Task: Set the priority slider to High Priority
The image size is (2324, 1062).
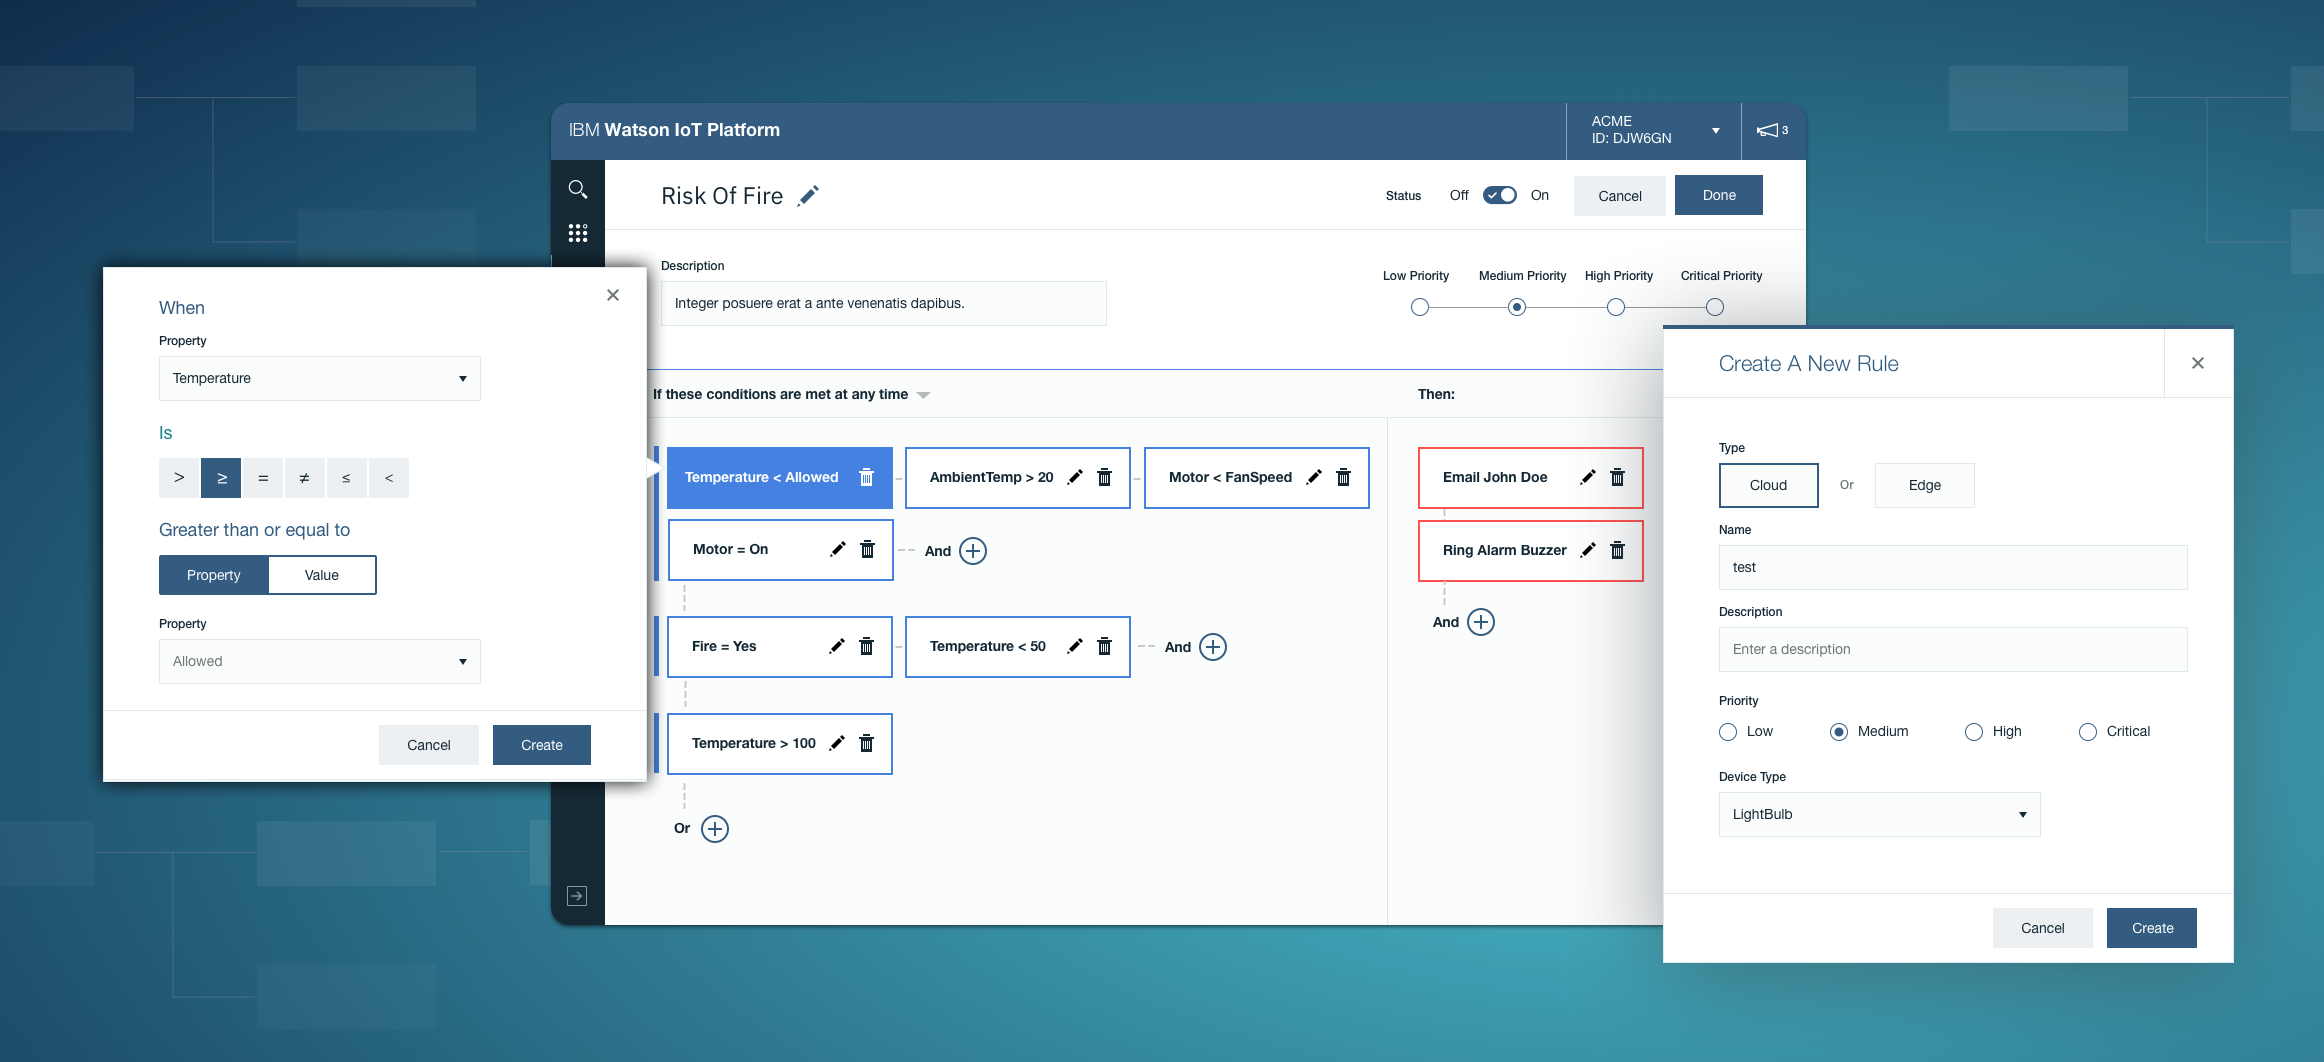Action: pos(1615,307)
